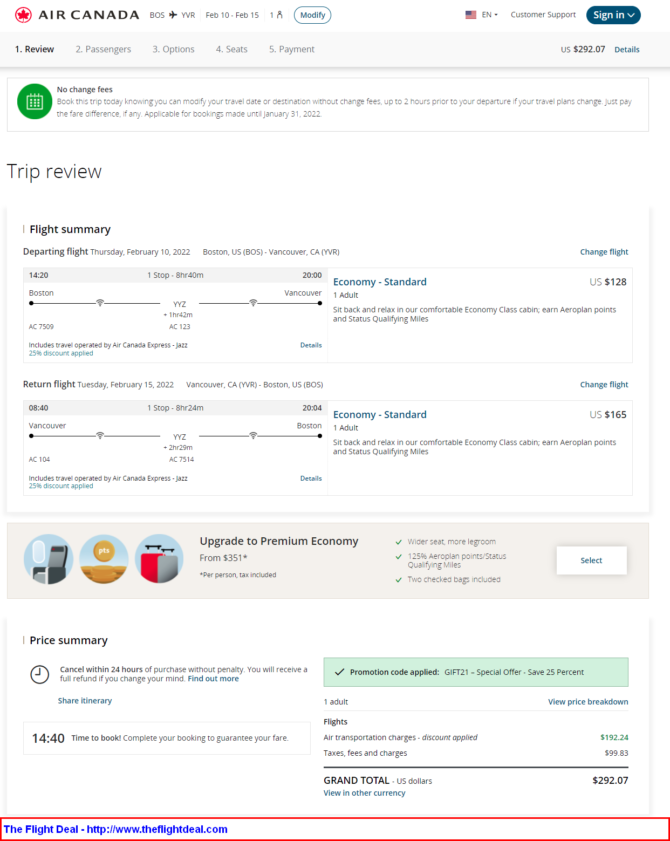Go to the 4. Seats step
The height and width of the screenshot is (841, 670).
click(x=232, y=49)
